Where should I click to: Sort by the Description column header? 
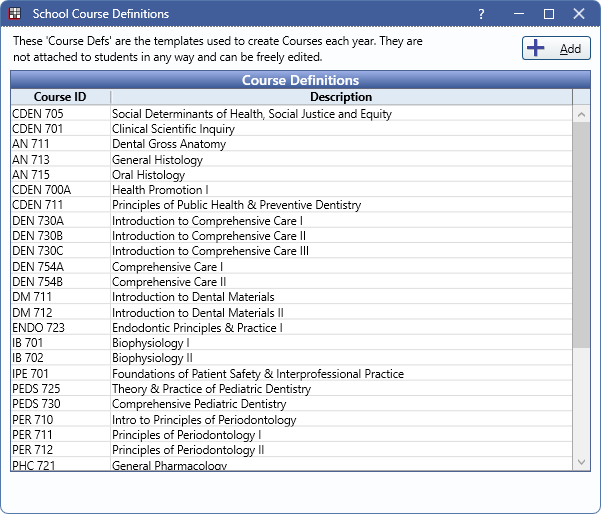341,97
